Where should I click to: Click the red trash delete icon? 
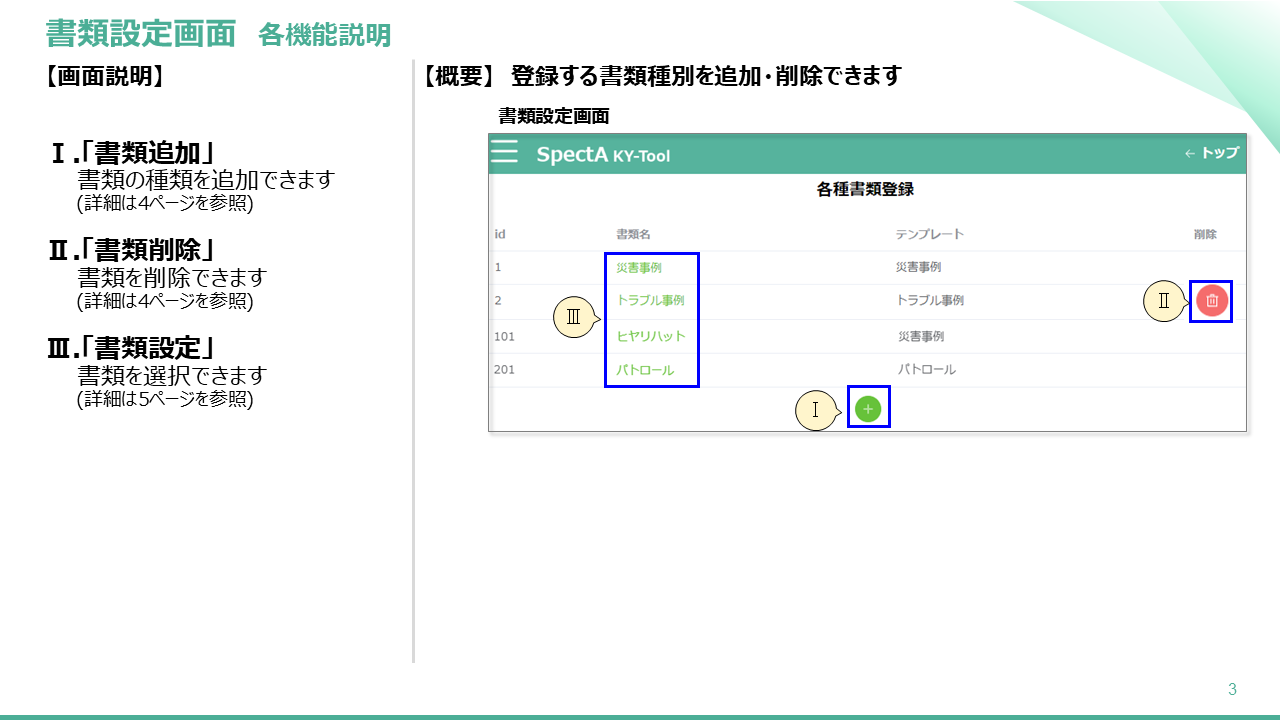pos(1211,300)
